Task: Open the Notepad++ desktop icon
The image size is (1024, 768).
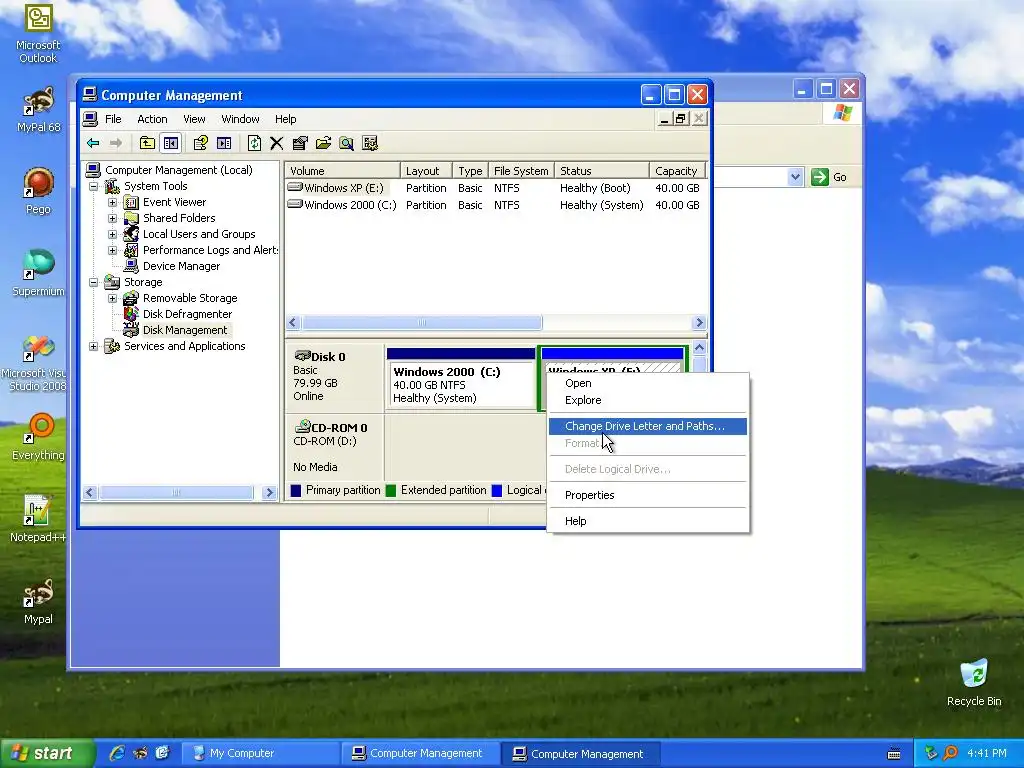Action: [38, 519]
